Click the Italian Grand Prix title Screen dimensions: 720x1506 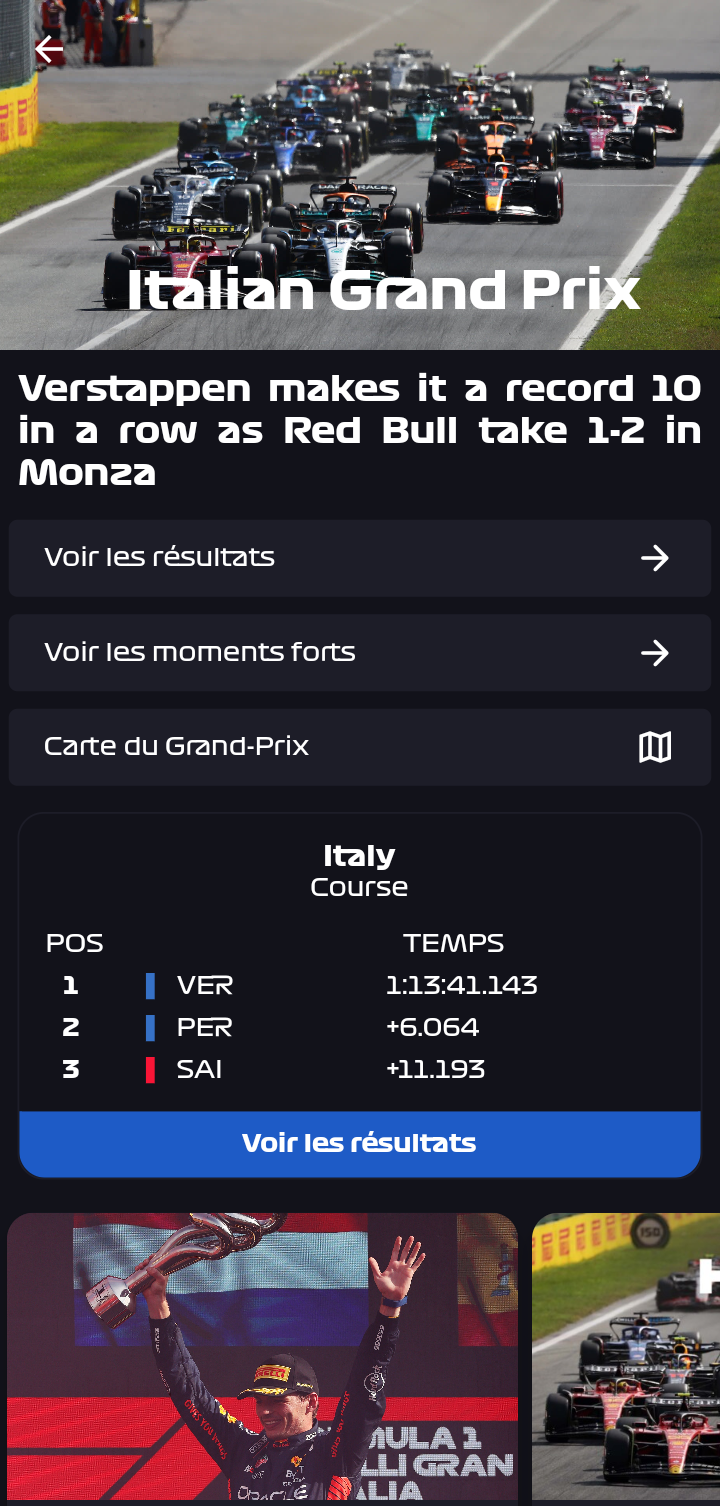[x=383, y=290]
